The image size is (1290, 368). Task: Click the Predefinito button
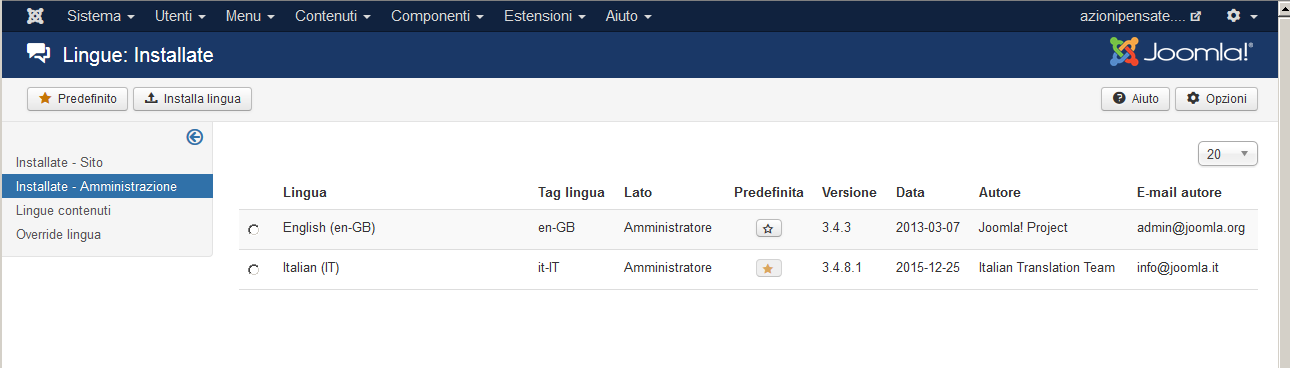pos(78,99)
